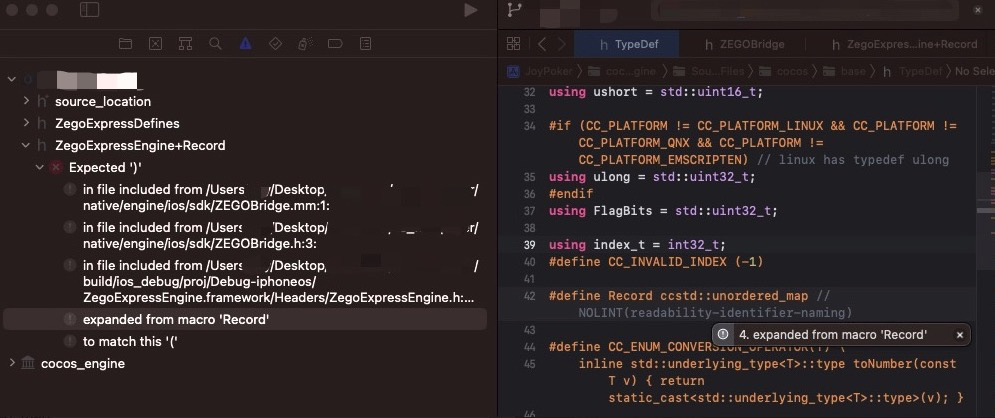The height and width of the screenshot is (418, 995).
Task: Click the red error icon beside Expected ')'
Action: [x=56, y=167]
